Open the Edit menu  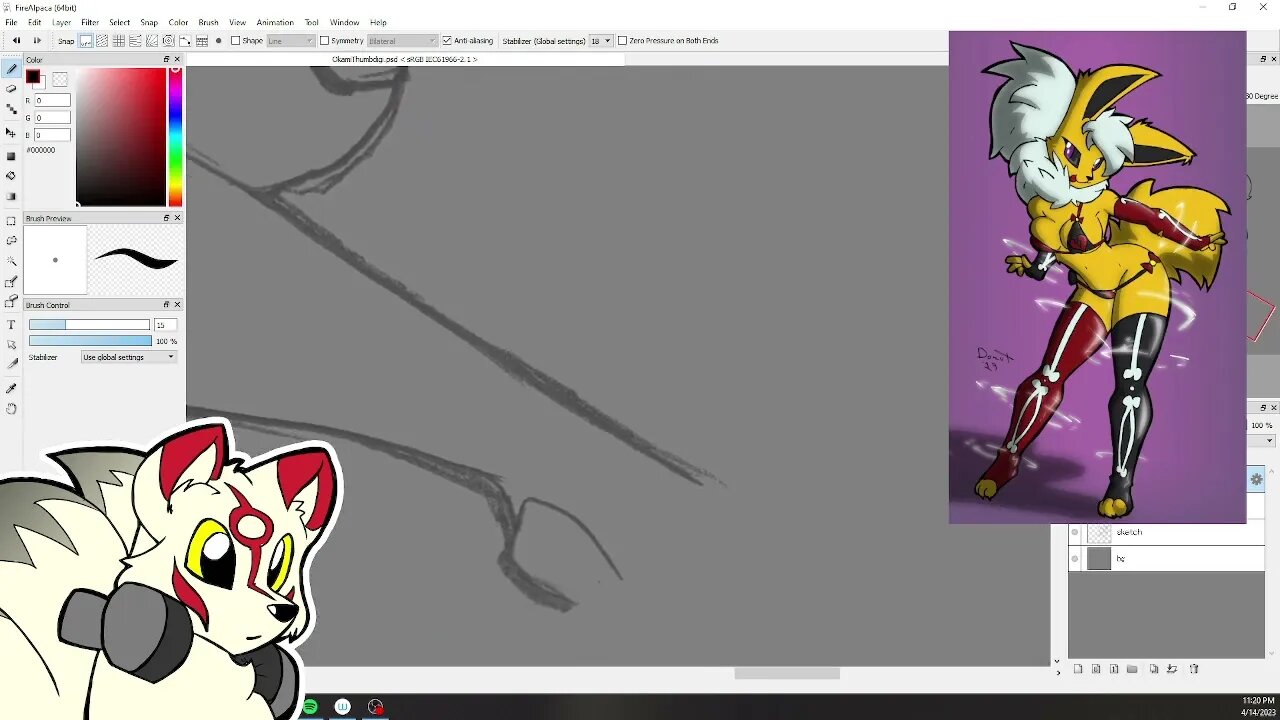(x=35, y=22)
